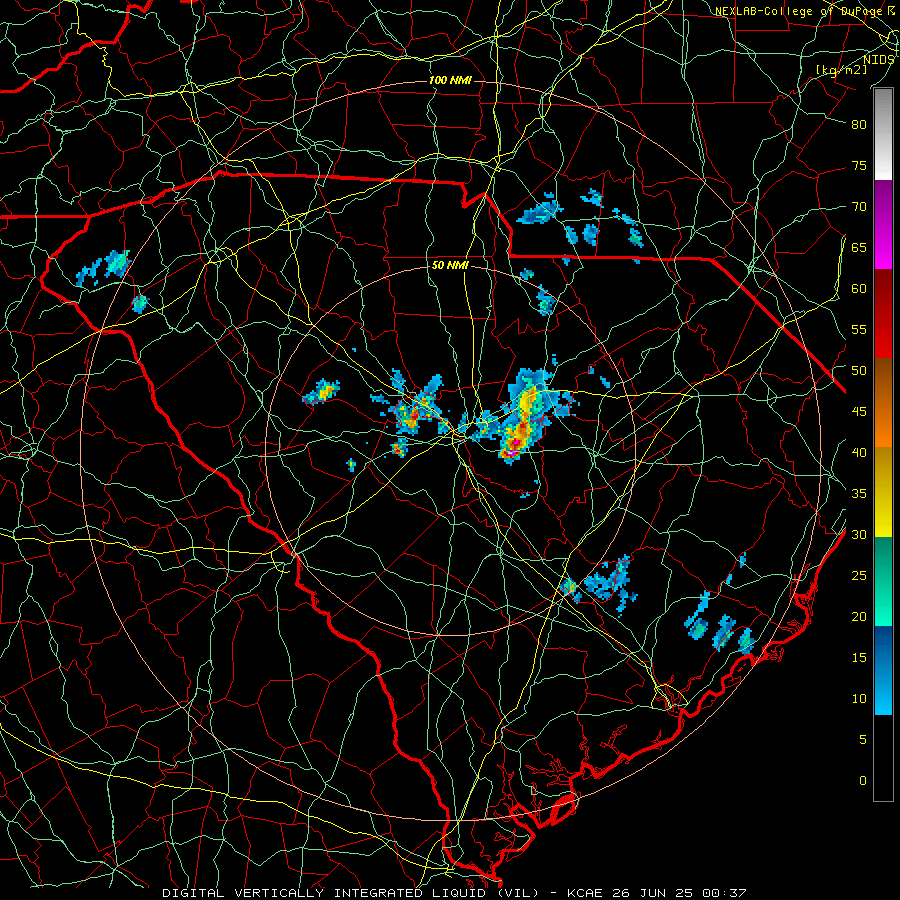Click the green band of the color bar

coord(883,581)
